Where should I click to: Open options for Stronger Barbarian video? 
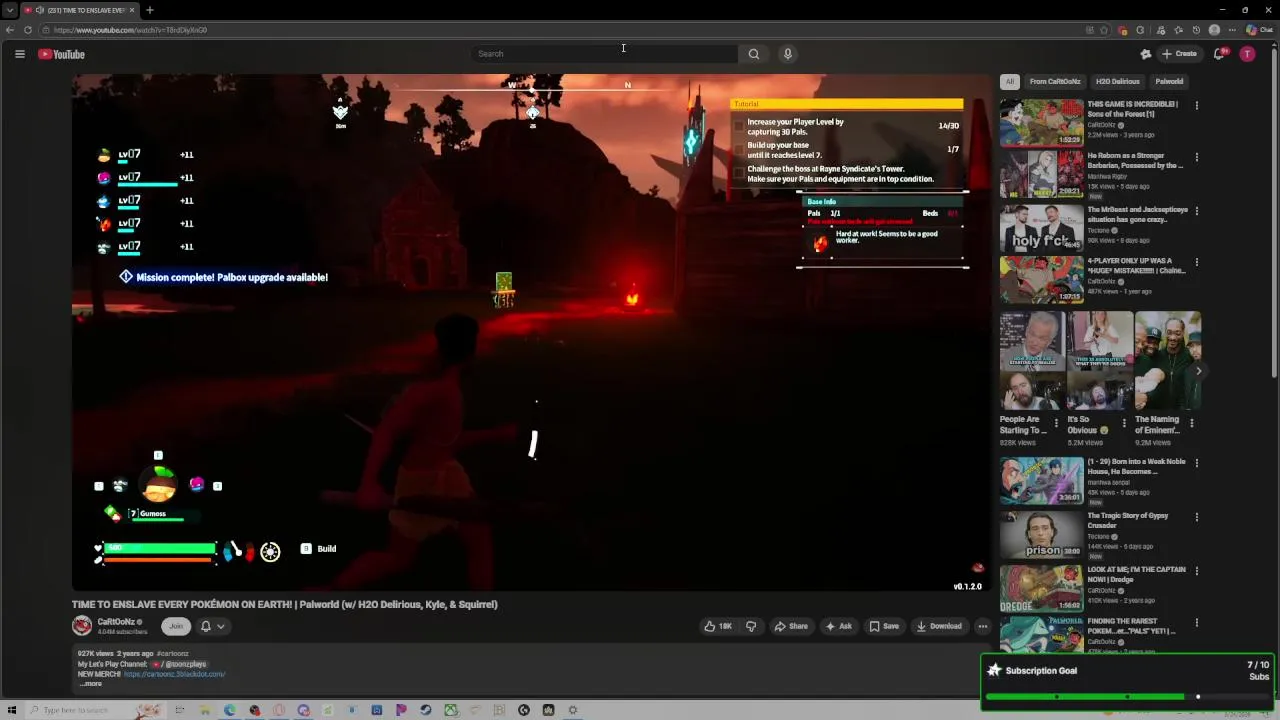pyautogui.click(x=1196, y=157)
